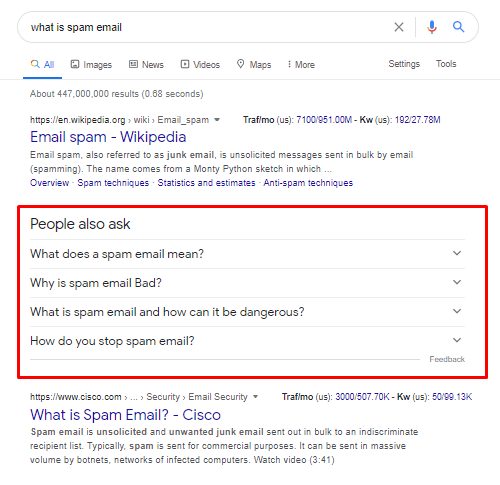Open the Images tab
Image resolution: width=500 pixels, height=485 pixels.
(x=91, y=64)
